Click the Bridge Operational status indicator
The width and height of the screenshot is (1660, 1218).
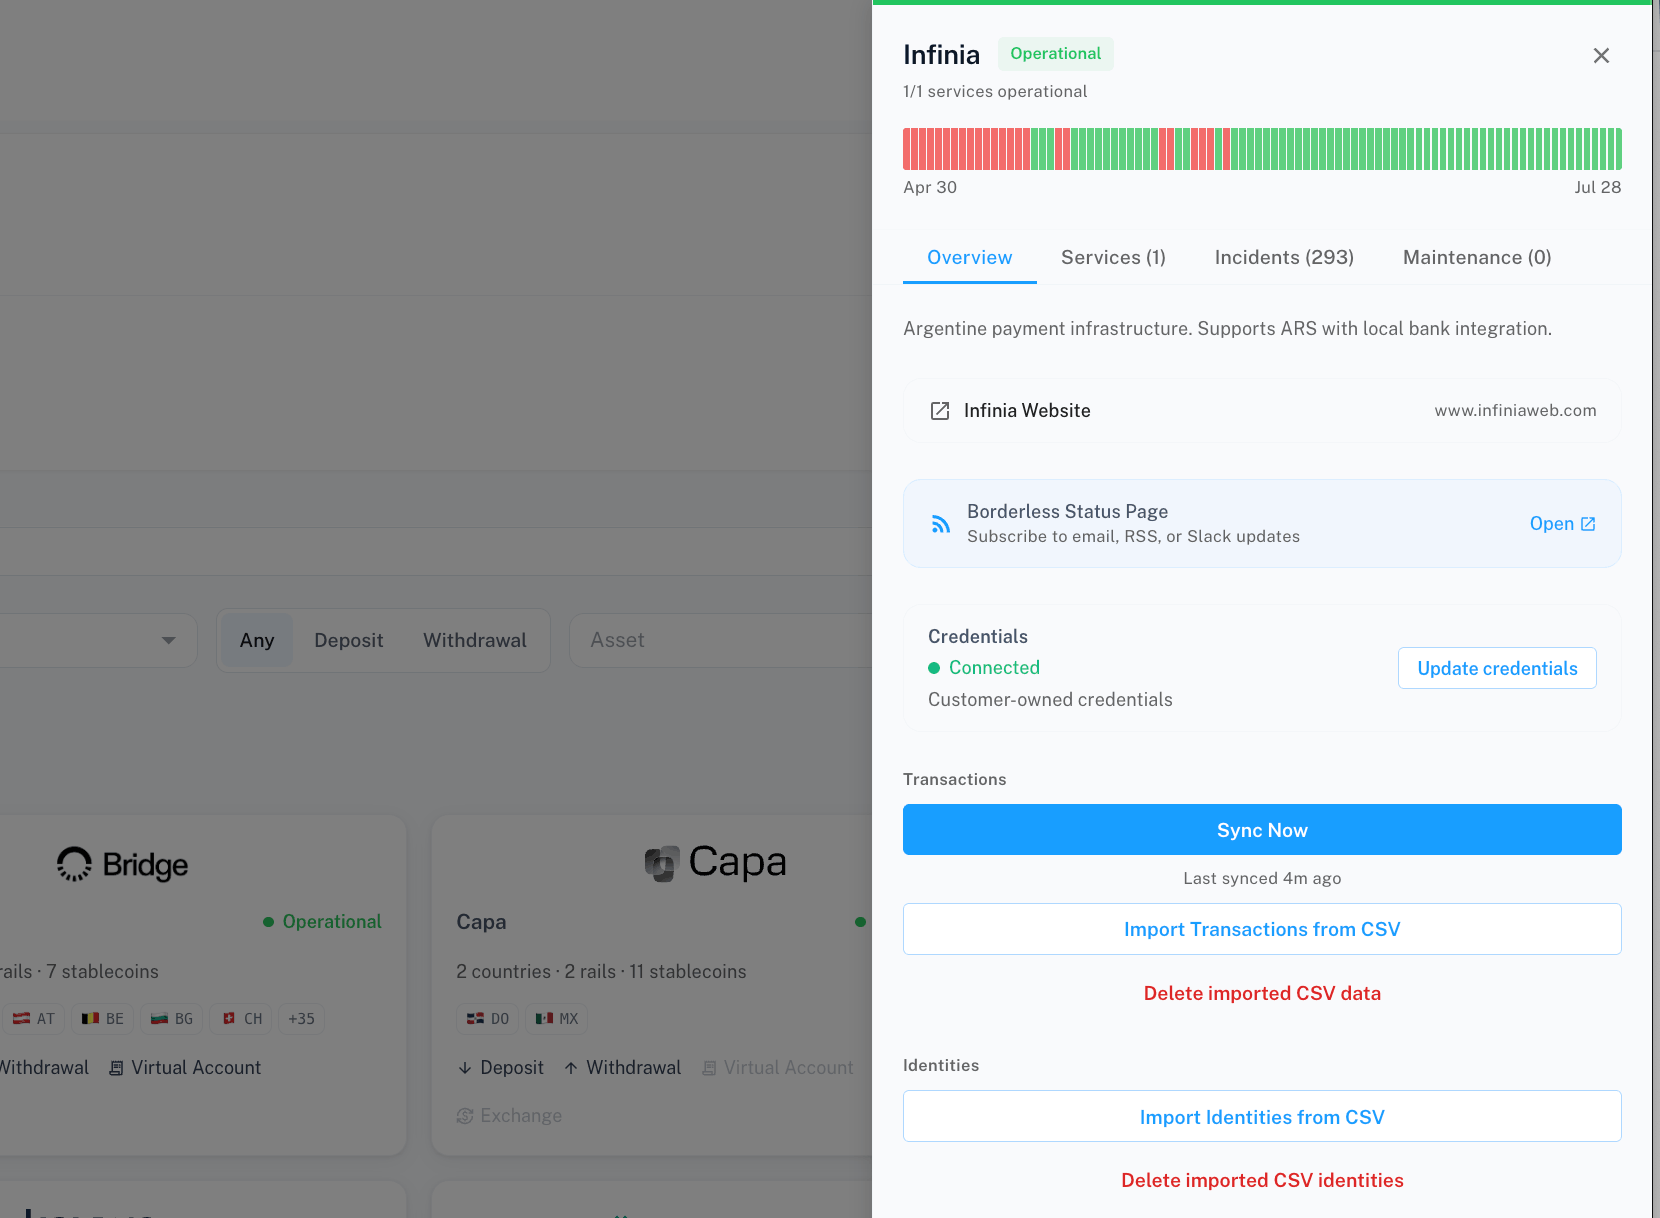point(322,922)
